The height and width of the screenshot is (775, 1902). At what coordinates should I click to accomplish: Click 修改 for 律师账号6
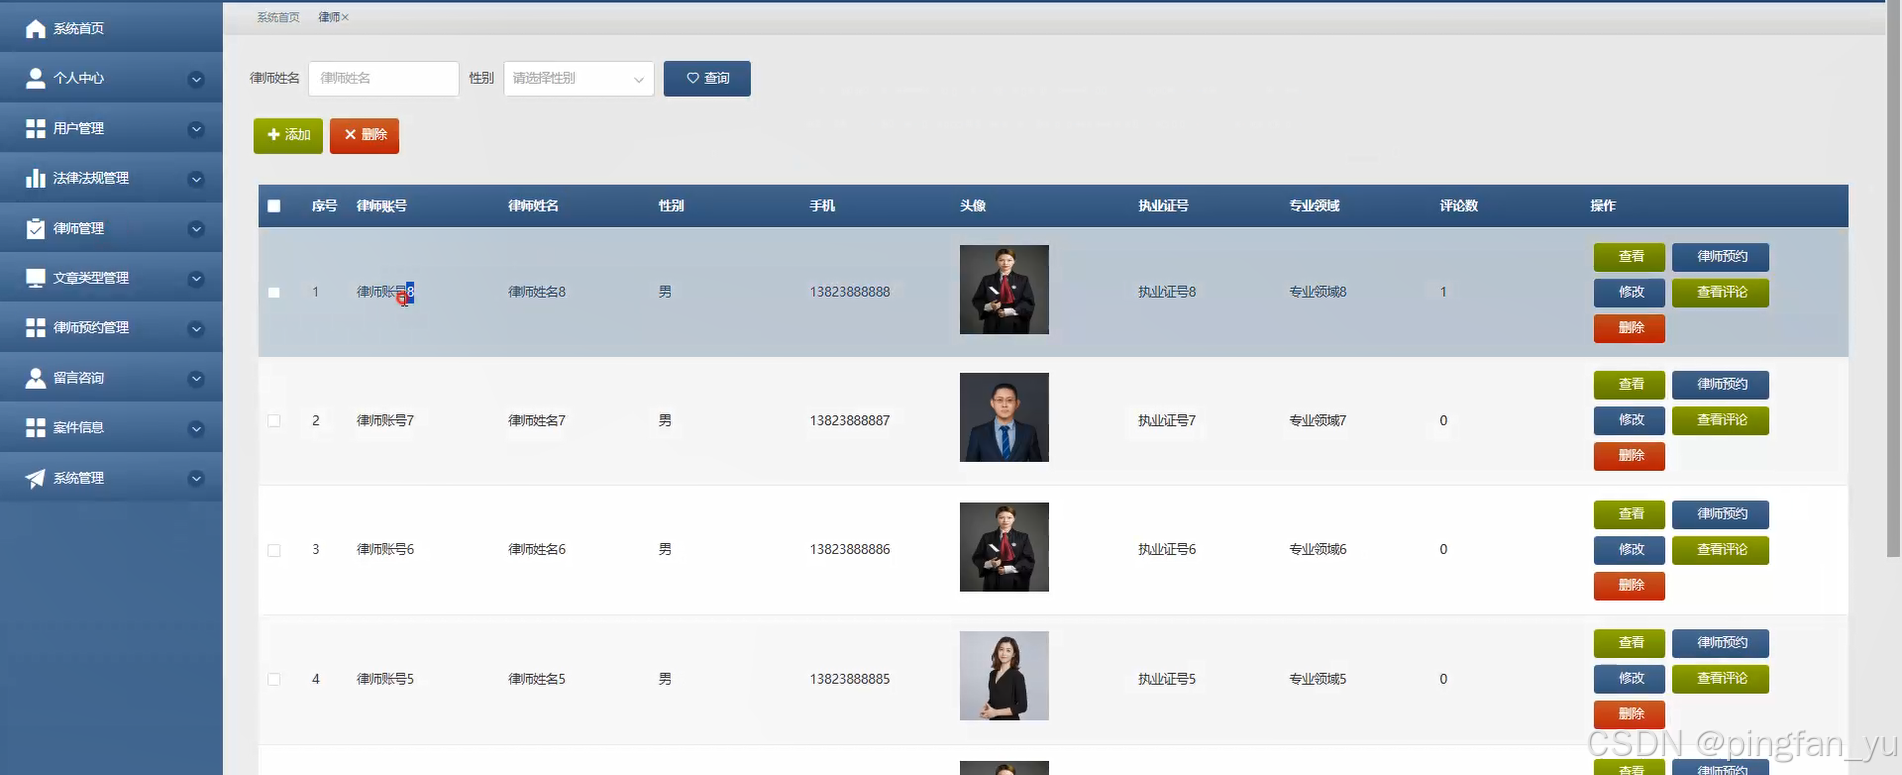pyautogui.click(x=1629, y=550)
